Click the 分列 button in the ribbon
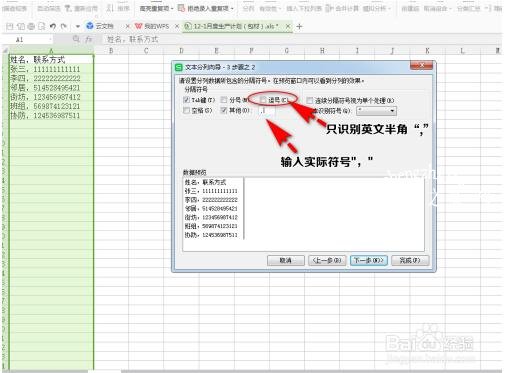The height and width of the screenshot is (373, 505). pyautogui.click(x=248, y=8)
